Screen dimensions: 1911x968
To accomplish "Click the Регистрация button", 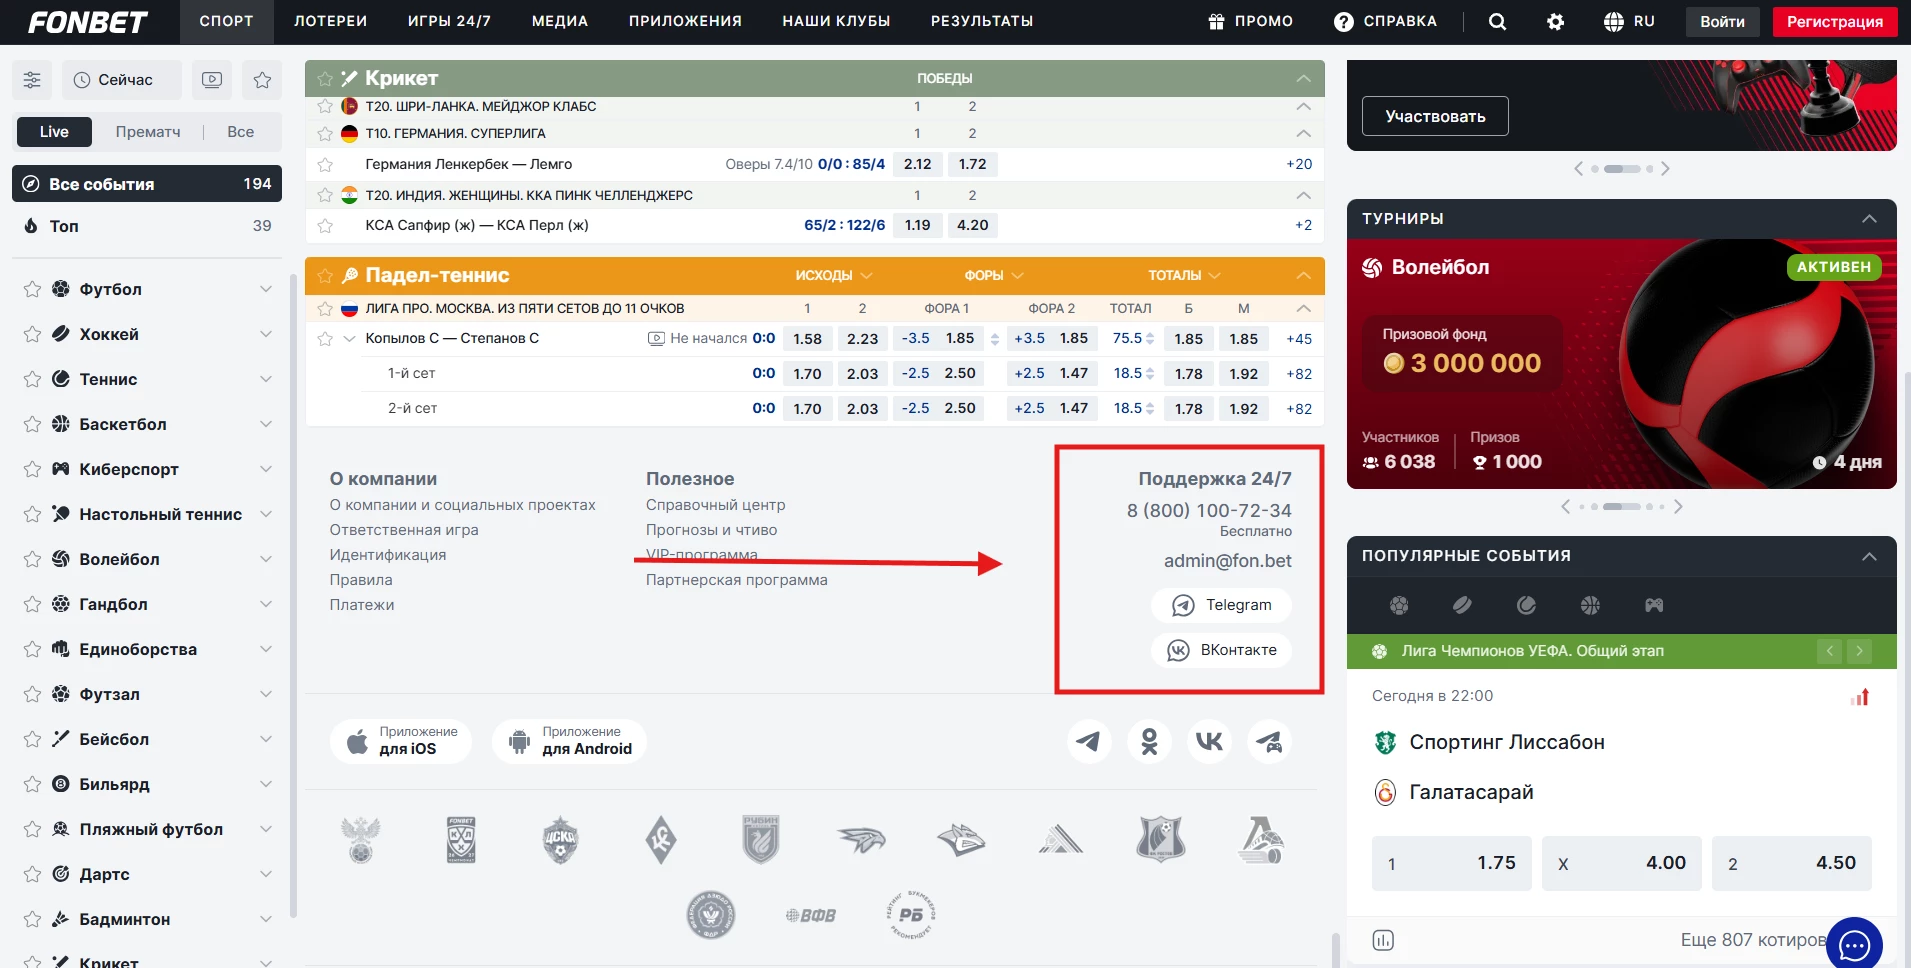I will [1835, 22].
